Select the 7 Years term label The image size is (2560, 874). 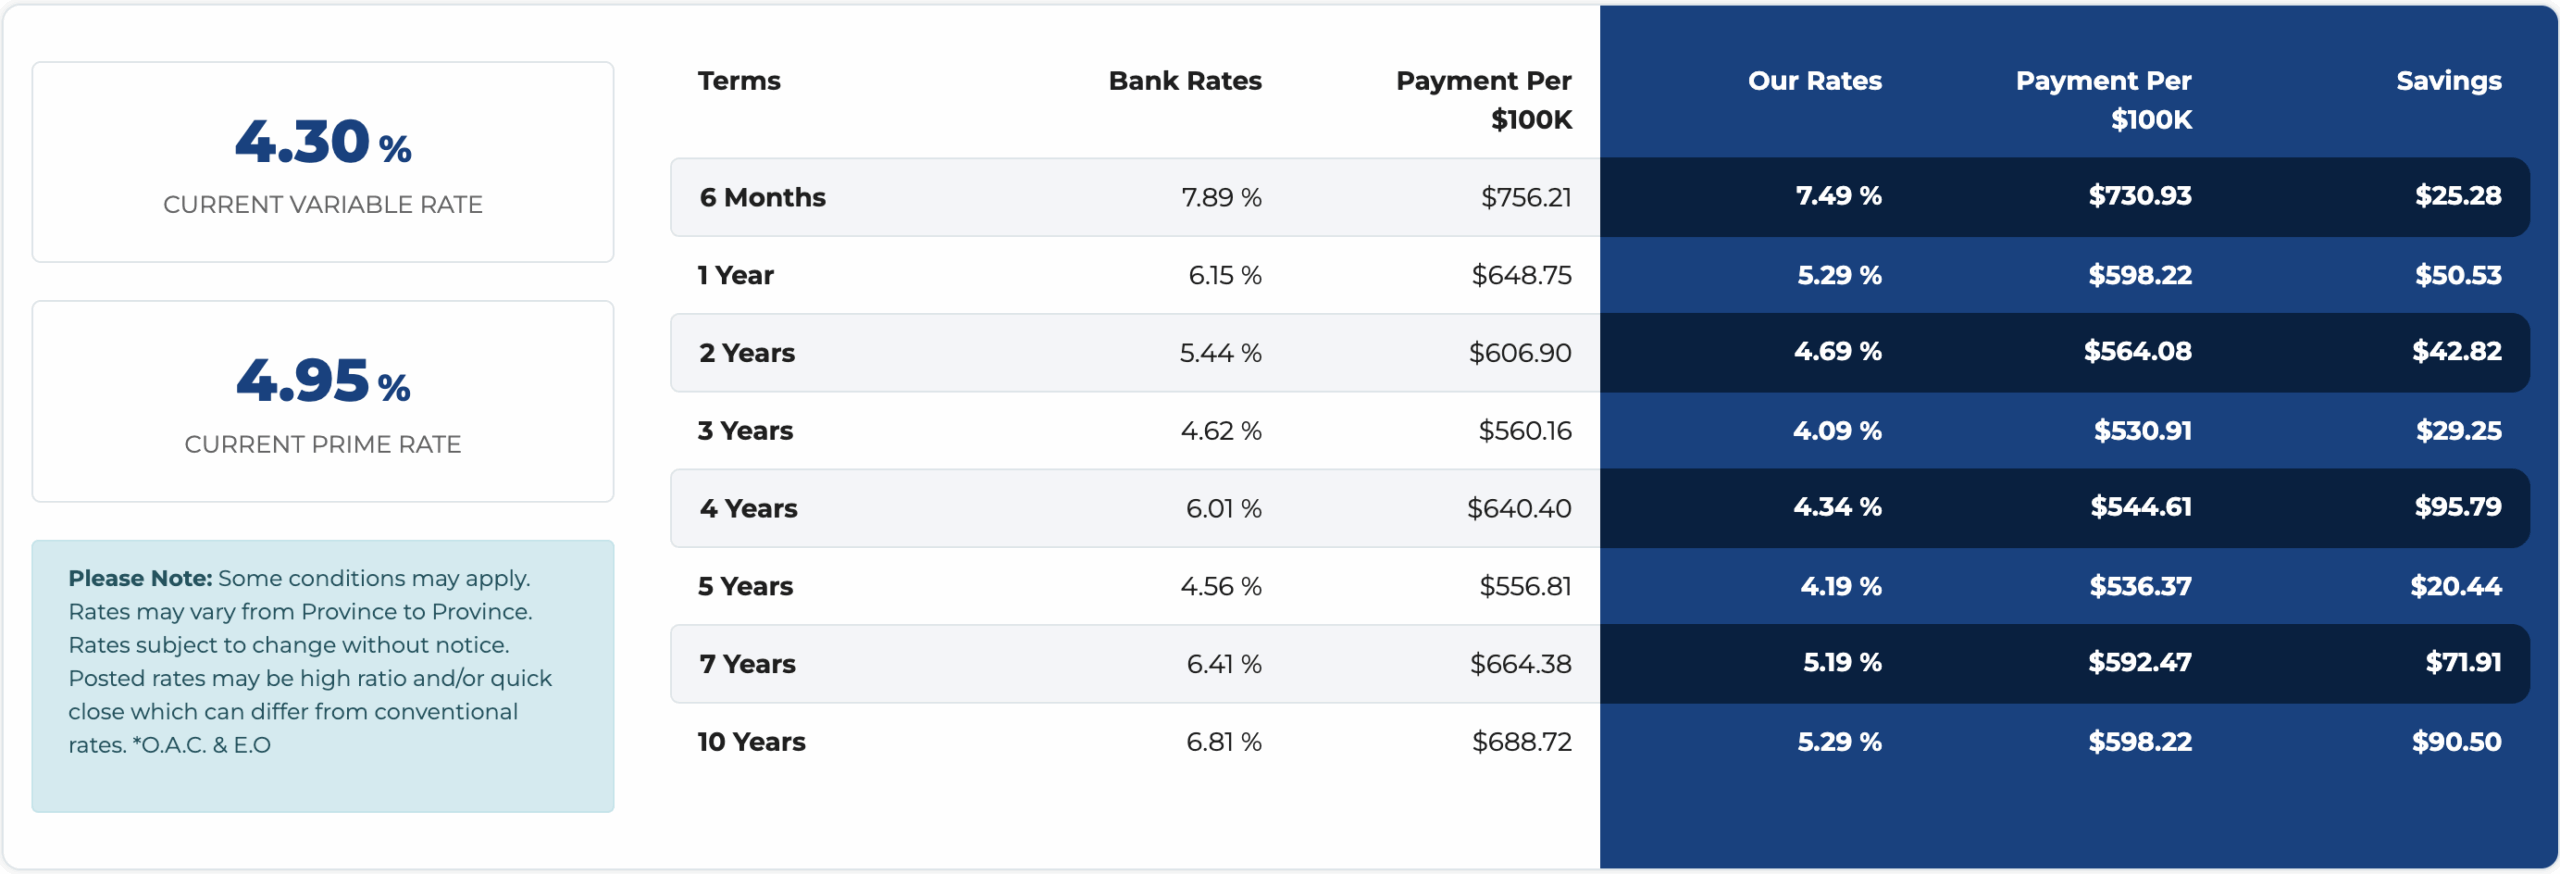747,664
